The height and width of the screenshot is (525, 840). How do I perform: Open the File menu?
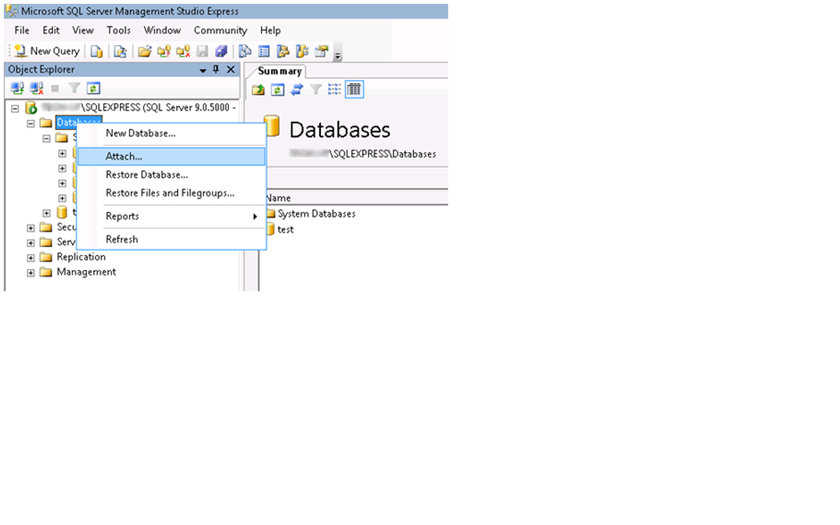click(x=22, y=31)
